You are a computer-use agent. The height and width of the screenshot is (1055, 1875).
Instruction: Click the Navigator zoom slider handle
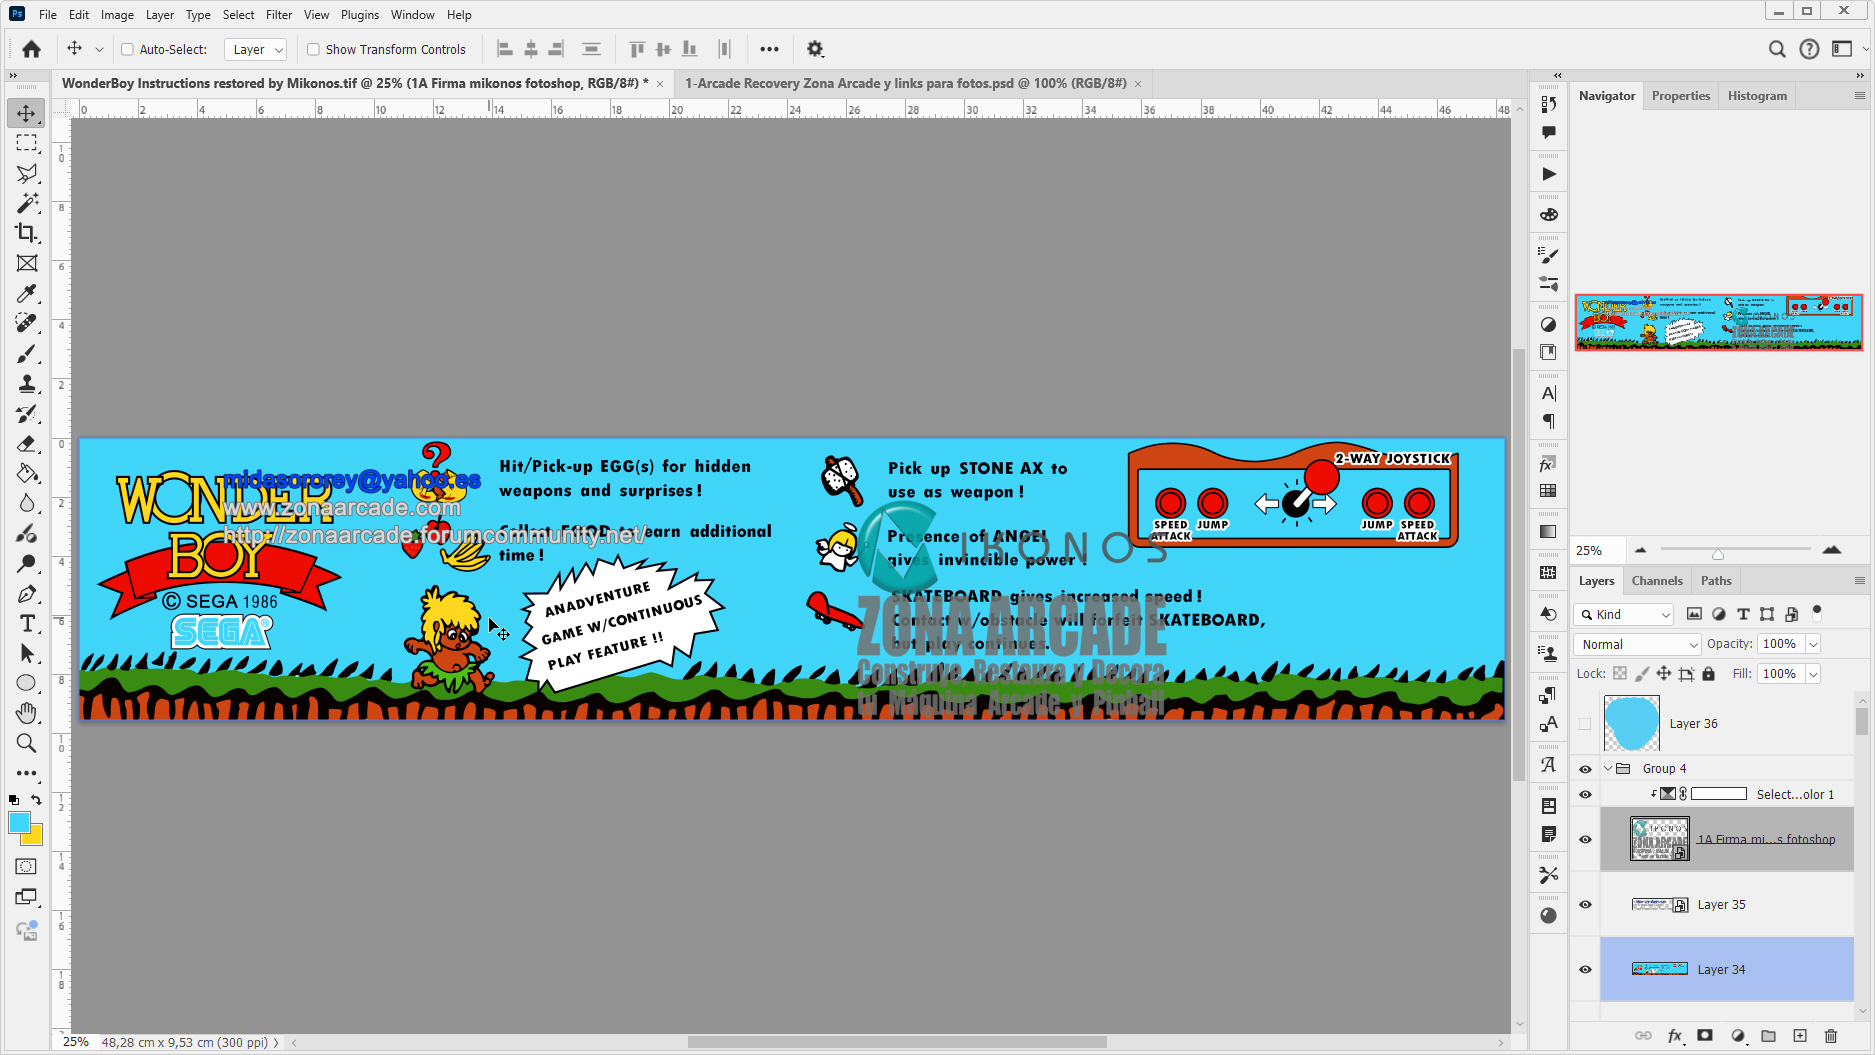[x=1718, y=554]
